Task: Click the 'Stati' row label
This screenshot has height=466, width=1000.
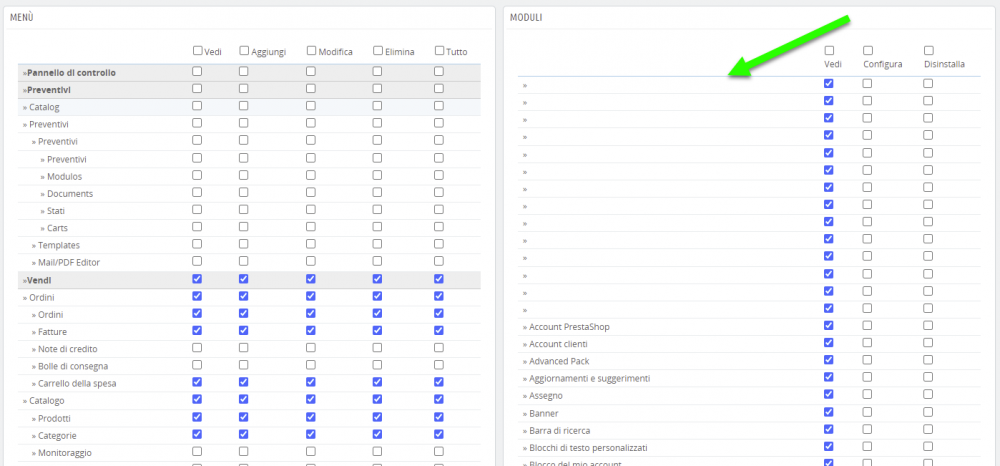Action: [56, 210]
